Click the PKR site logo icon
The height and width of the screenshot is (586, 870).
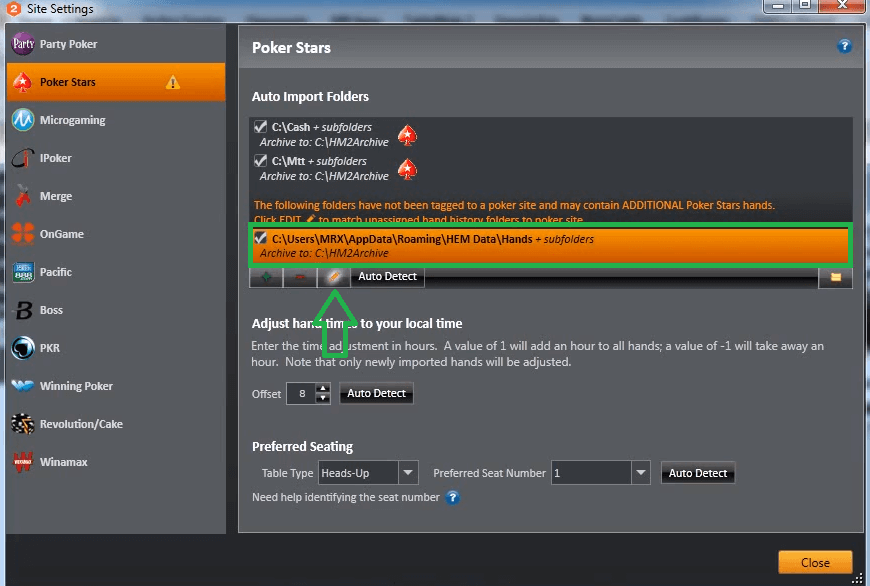[23, 348]
